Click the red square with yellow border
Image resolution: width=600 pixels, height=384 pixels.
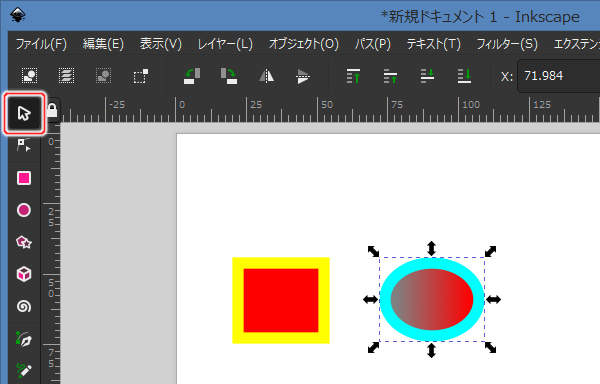(x=281, y=300)
